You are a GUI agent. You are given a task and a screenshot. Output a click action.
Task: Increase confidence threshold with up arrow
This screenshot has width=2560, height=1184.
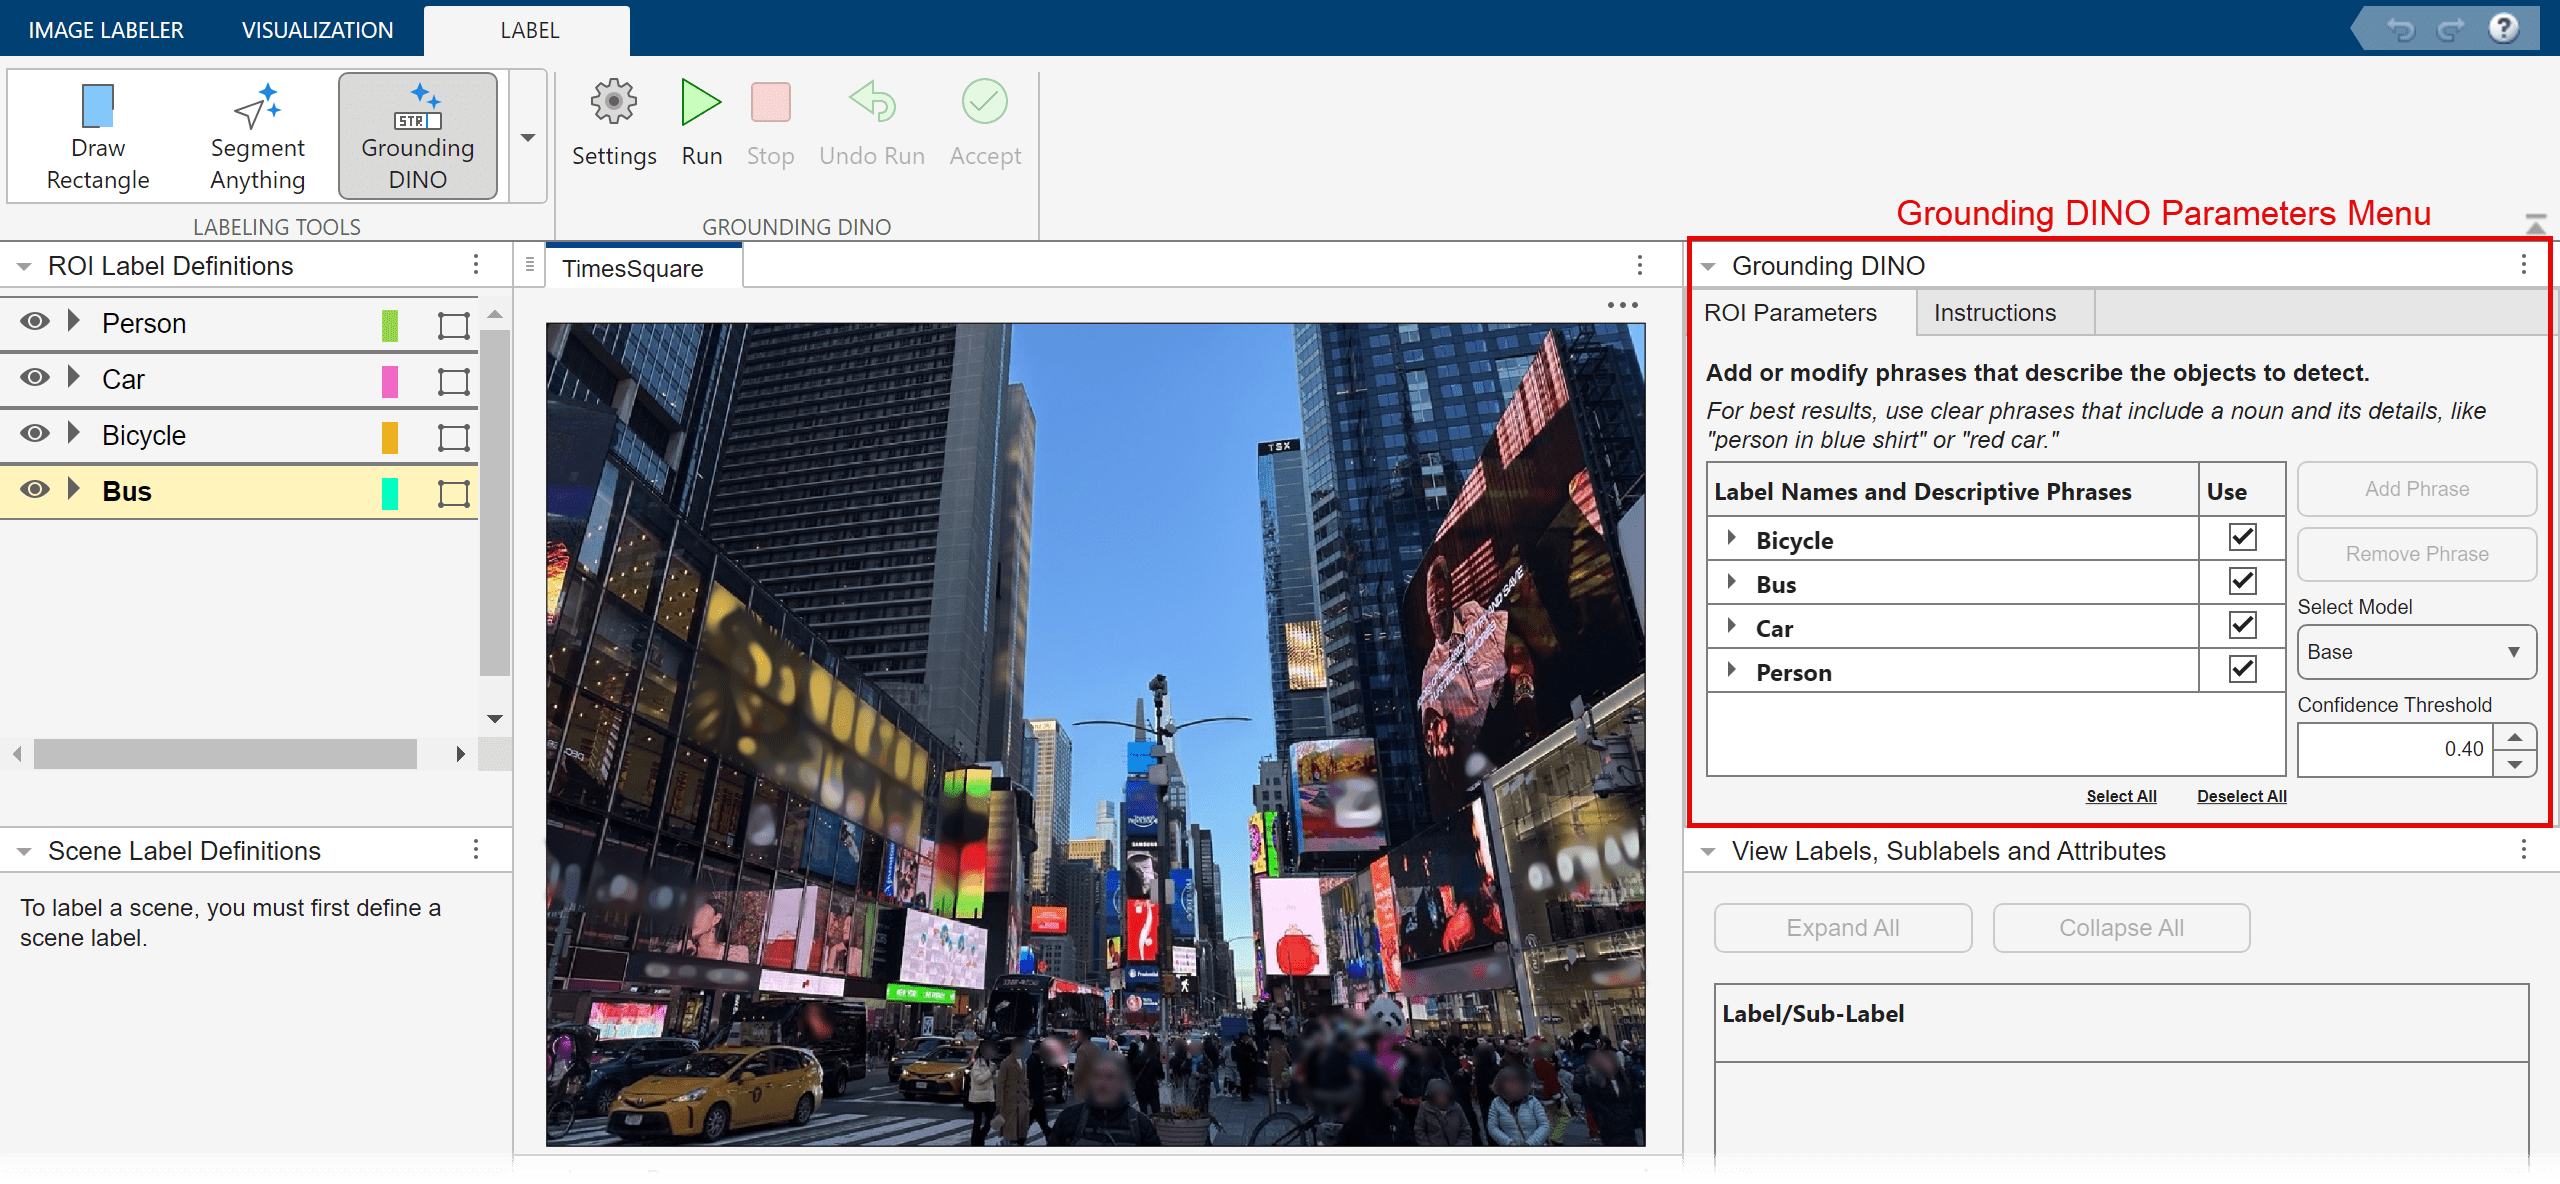pos(2515,737)
